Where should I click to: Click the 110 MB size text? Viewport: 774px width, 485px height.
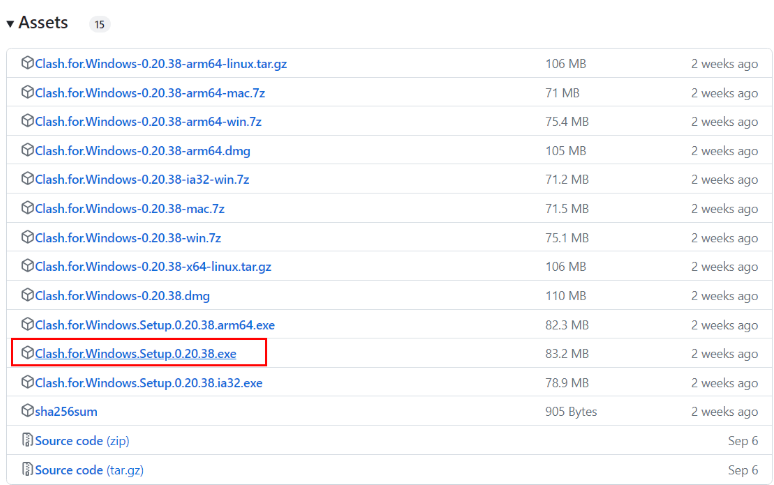(x=566, y=296)
